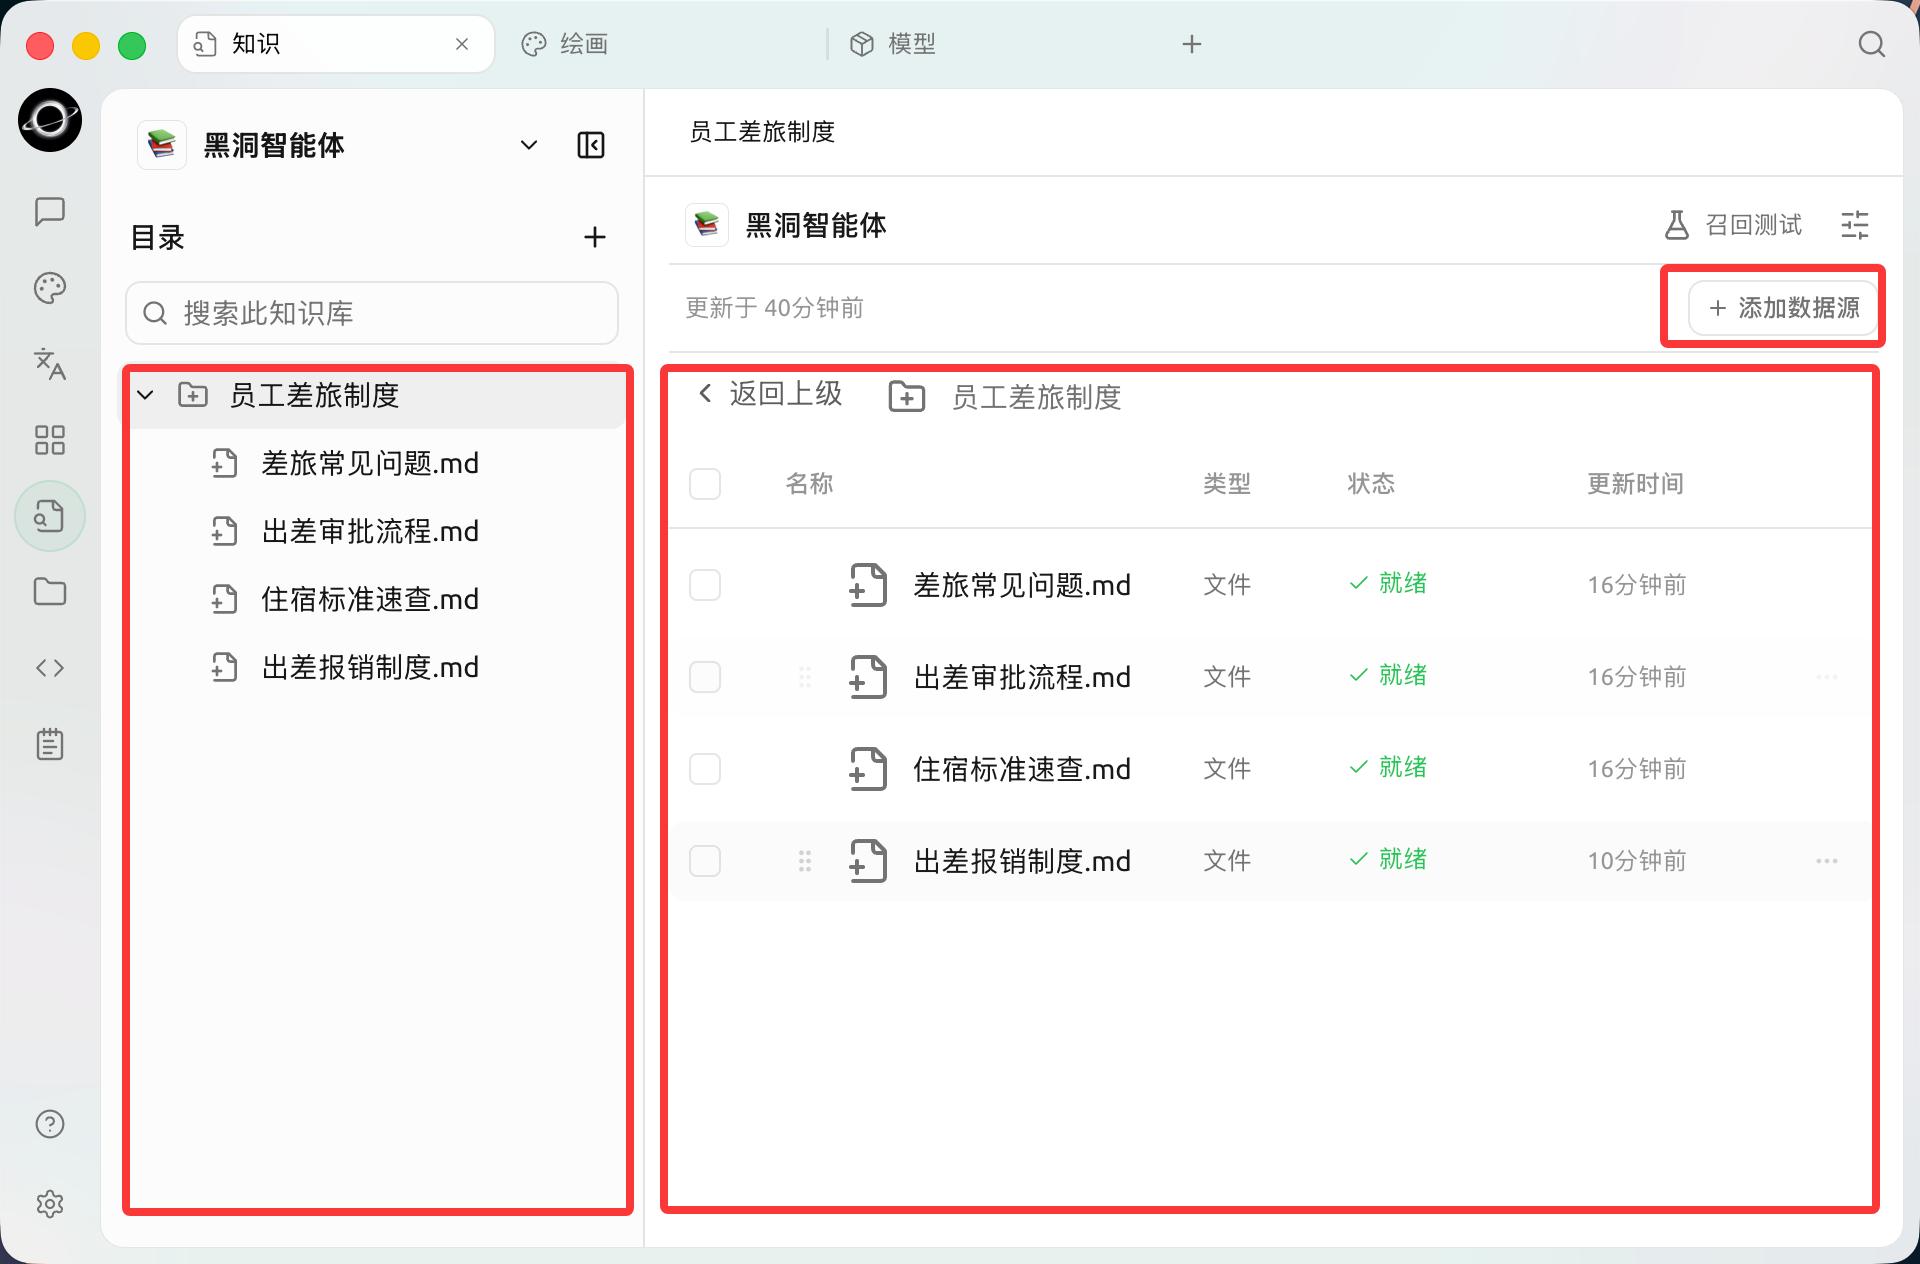
Task: Go back via 返回上级
Action: (770, 394)
